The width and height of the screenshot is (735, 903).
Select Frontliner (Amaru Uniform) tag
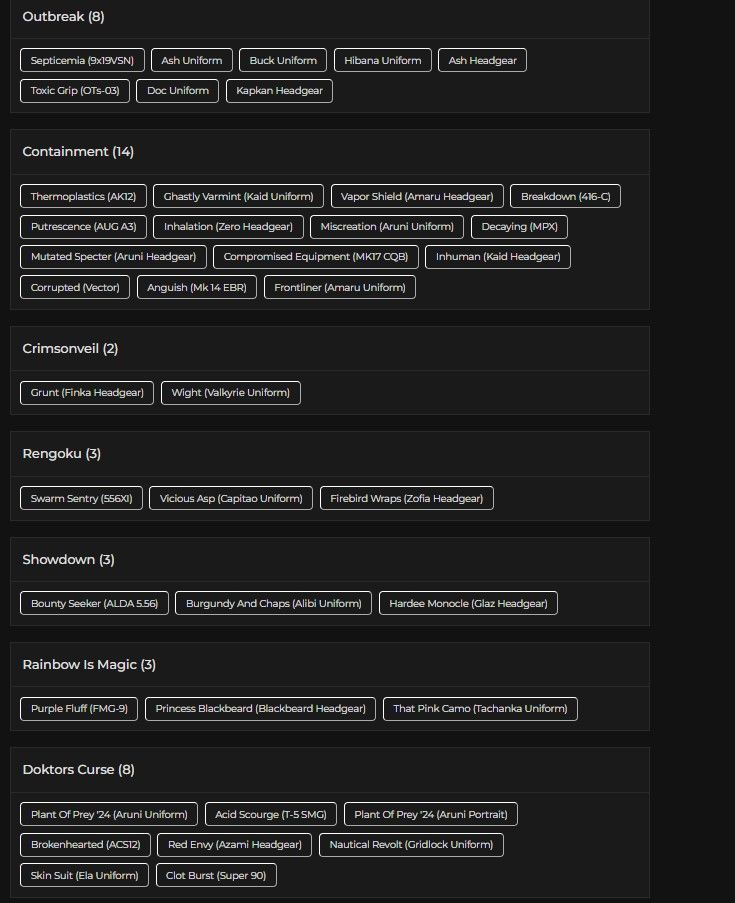(x=340, y=287)
